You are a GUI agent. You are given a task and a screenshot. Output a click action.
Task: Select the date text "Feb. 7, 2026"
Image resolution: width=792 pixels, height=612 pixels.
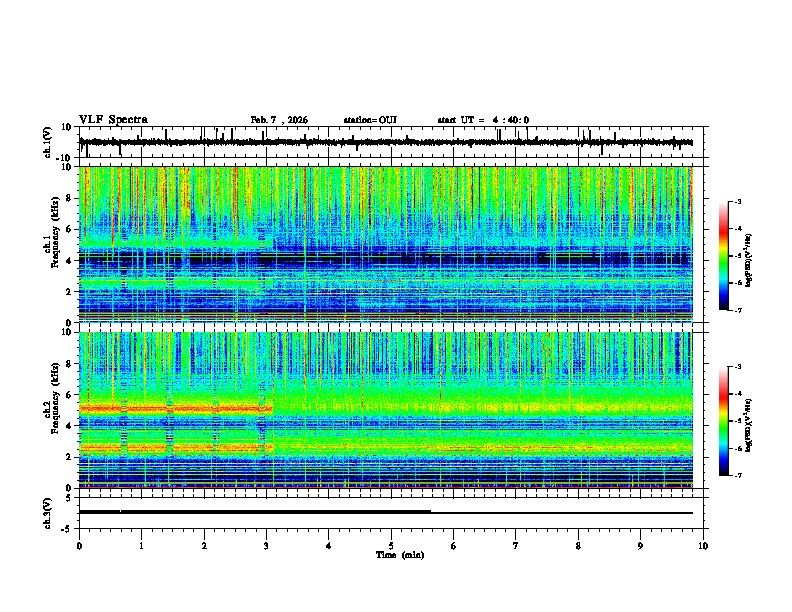[x=279, y=120]
